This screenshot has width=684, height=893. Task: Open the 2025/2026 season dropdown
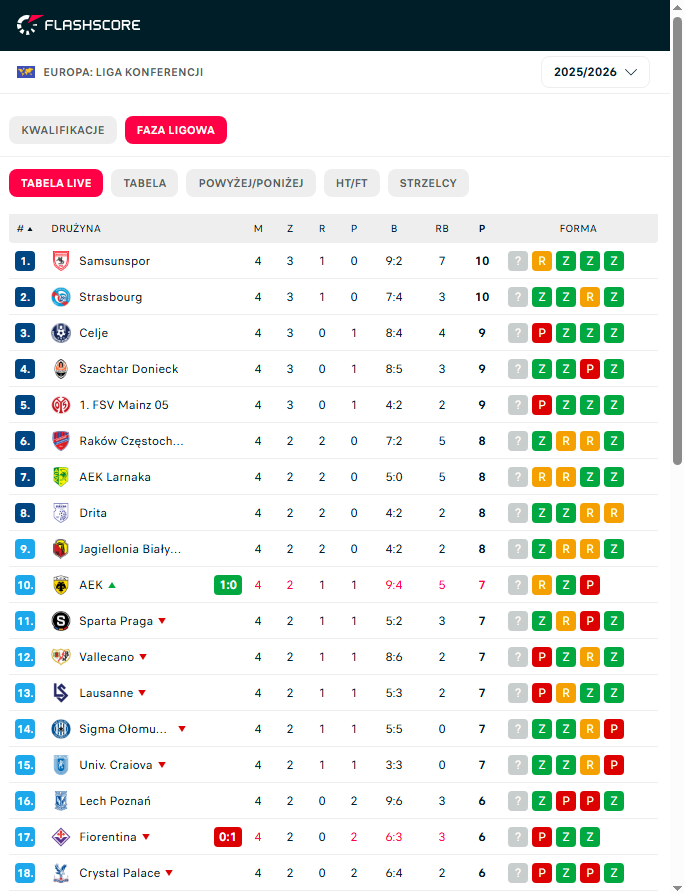pyautogui.click(x=595, y=72)
